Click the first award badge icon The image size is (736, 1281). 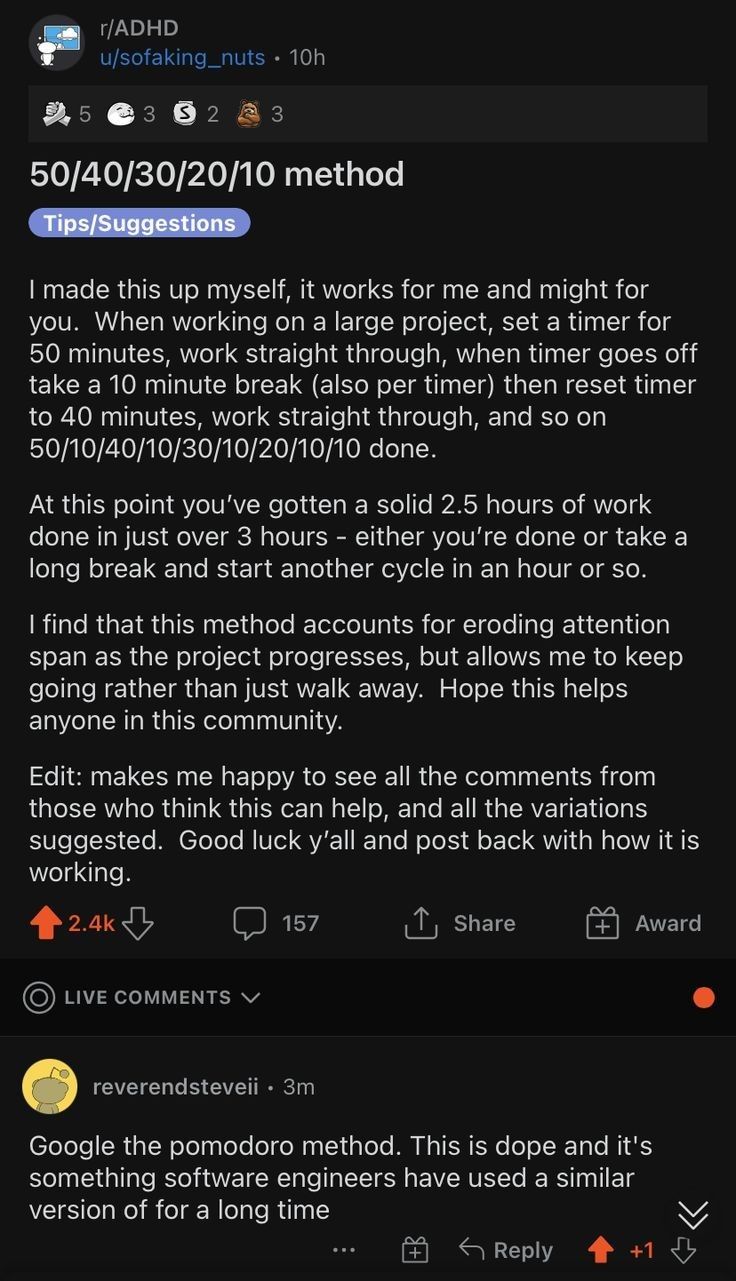pyautogui.click(x=57, y=114)
